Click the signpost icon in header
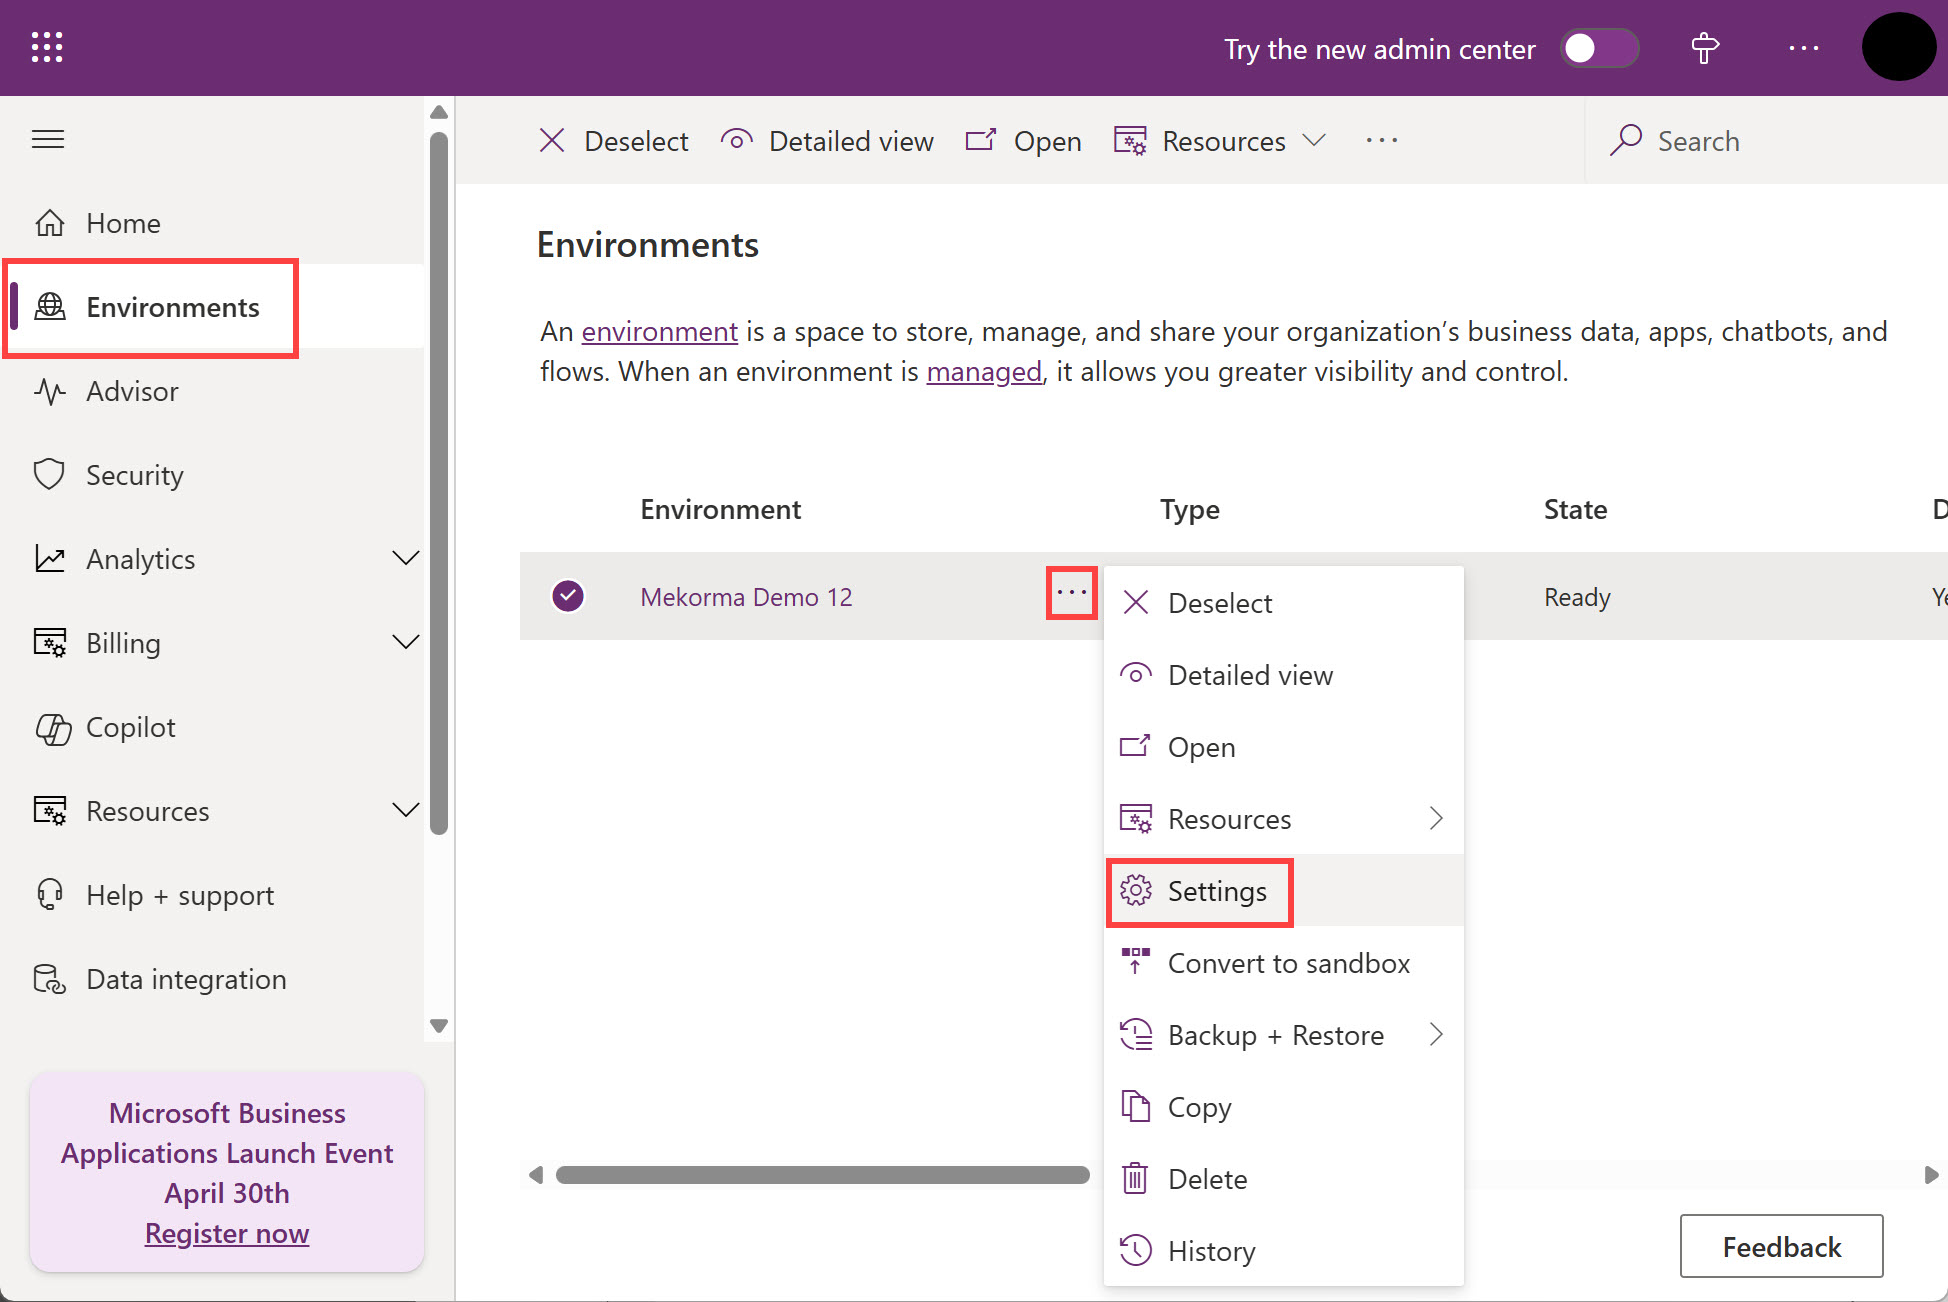Image resolution: width=1948 pixels, height=1302 pixels. click(1704, 48)
